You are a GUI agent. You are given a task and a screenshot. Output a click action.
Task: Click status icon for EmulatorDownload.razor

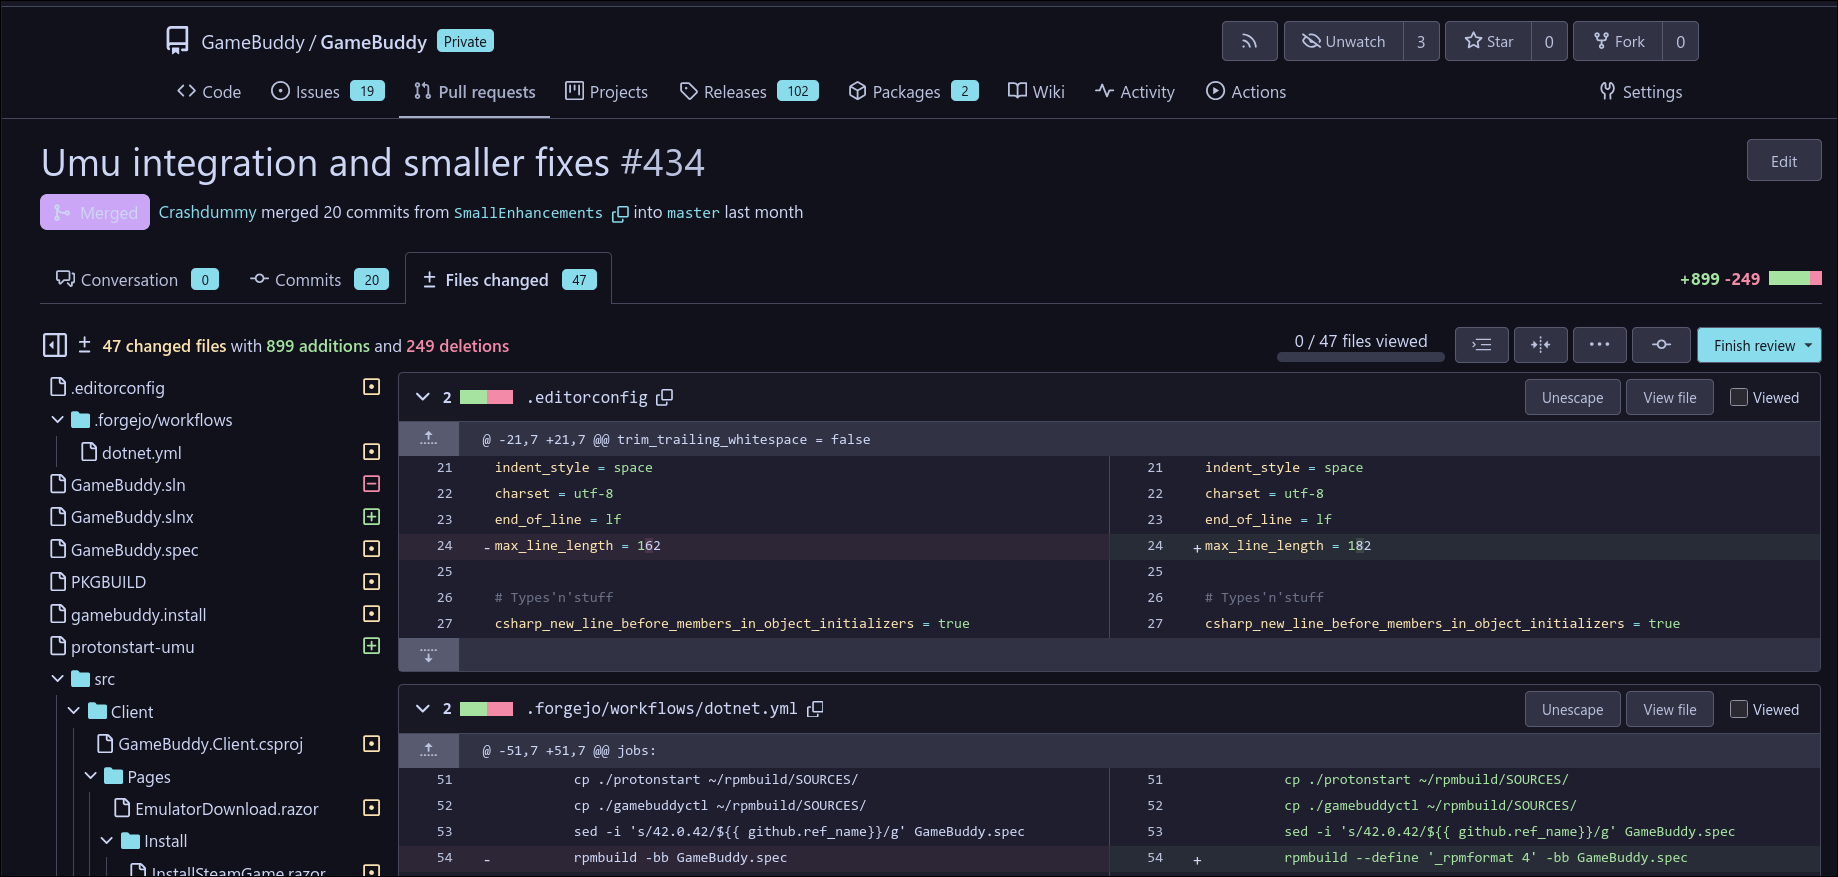click(x=371, y=808)
